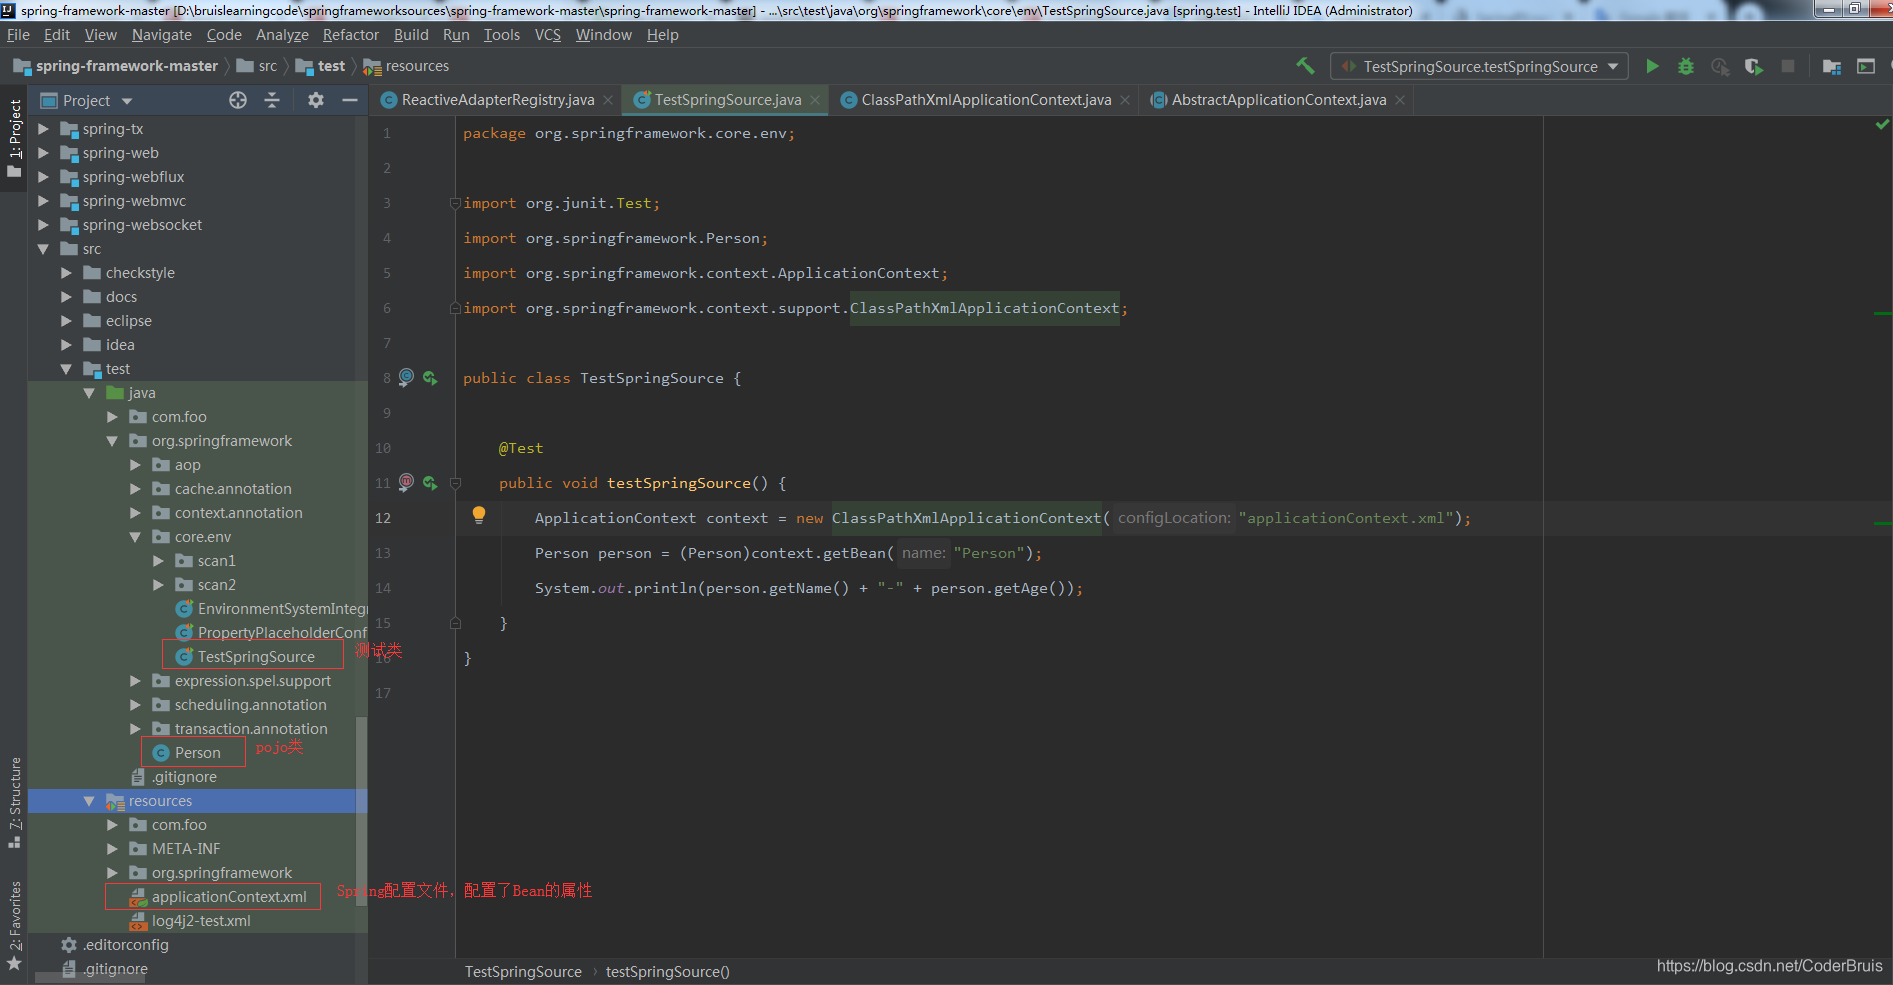Click the Collapse All icon in the Project panel
This screenshot has width=1893, height=985.
pos(272,100)
